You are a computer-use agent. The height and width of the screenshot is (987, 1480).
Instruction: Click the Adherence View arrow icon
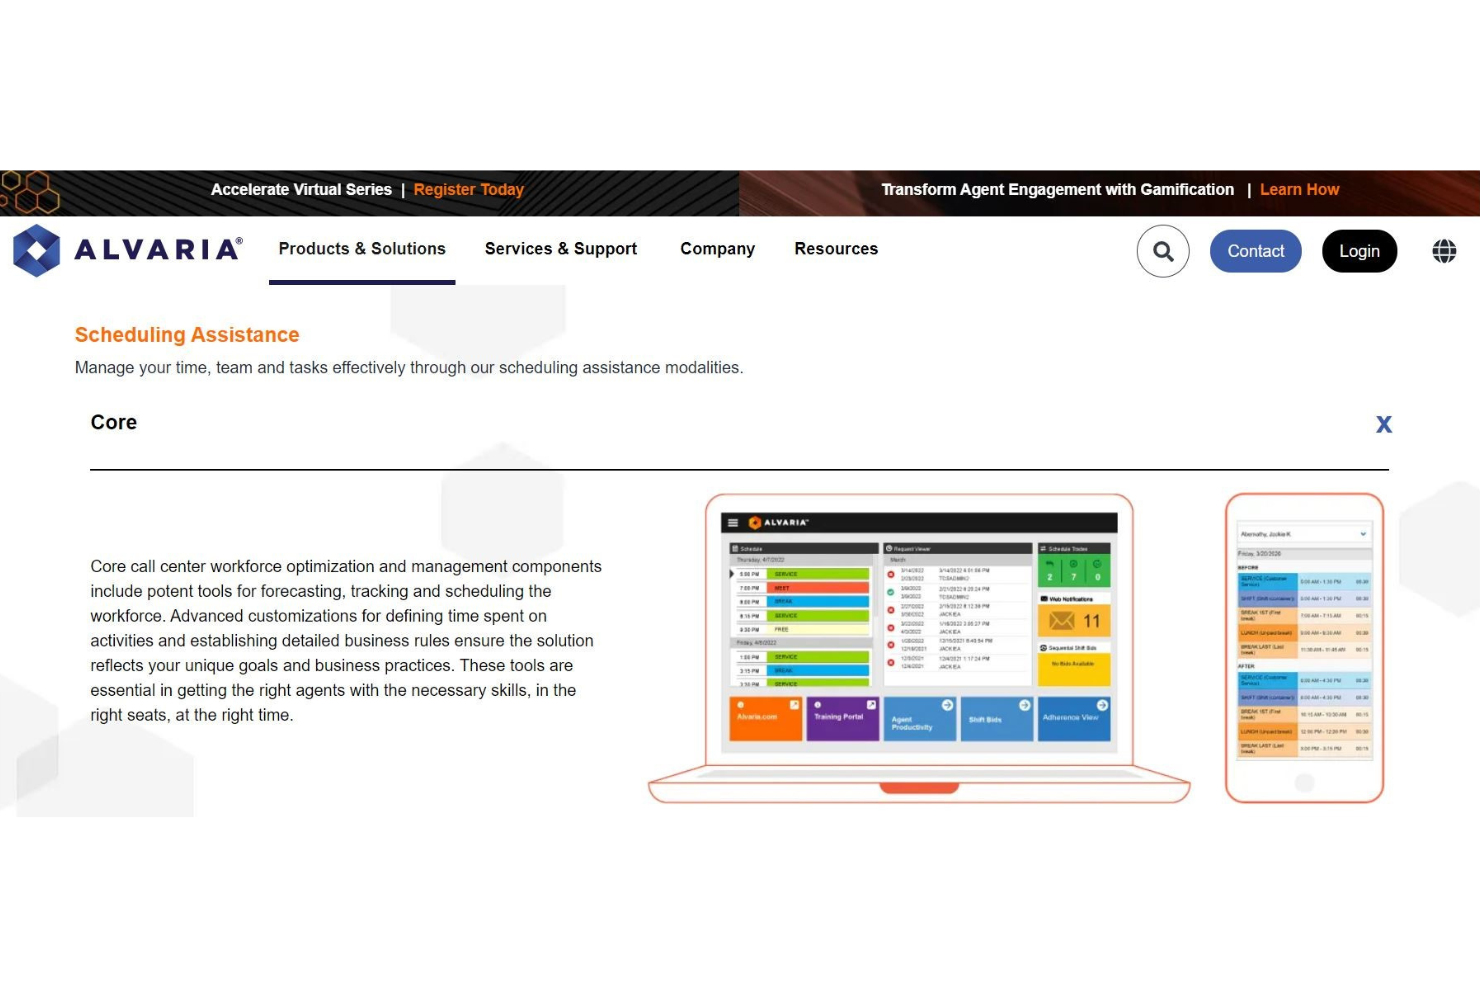pyautogui.click(x=1103, y=707)
